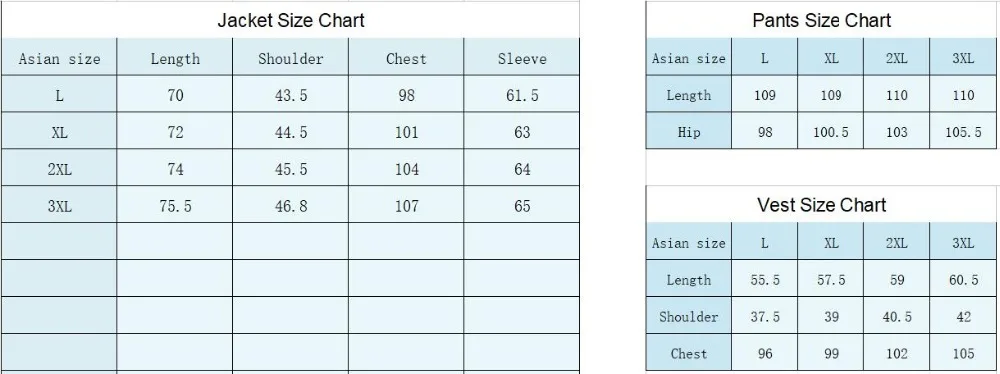The width and height of the screenshot is (1000, 374).
Task: Select the jacket Length header cell
Action: tap(175, 58)
